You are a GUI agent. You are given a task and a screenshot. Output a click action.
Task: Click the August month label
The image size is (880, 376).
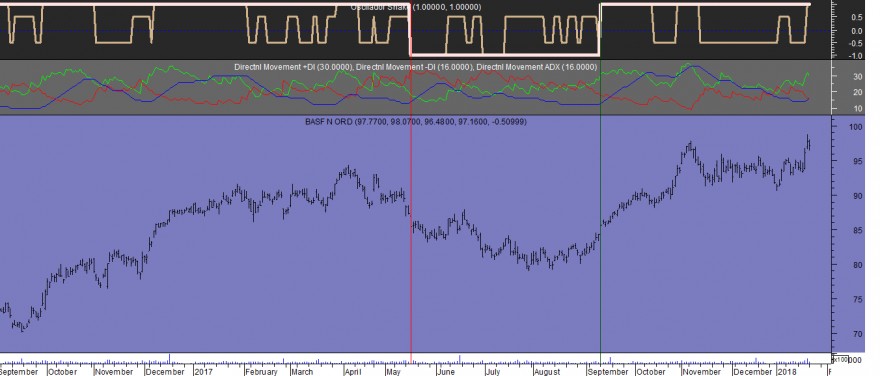point(546,372)
